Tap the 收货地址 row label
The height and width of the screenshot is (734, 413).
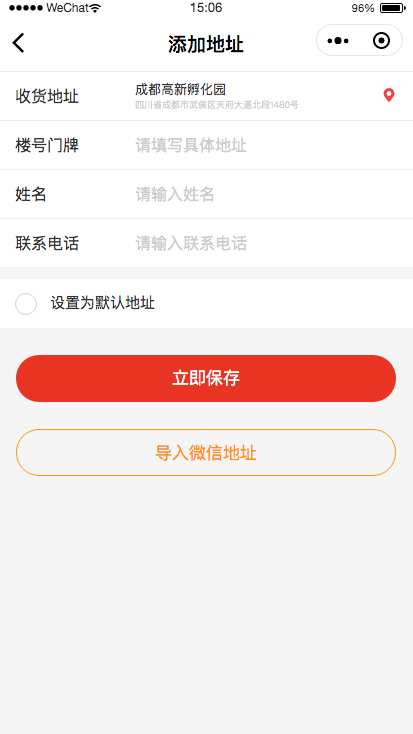point(47,96)
